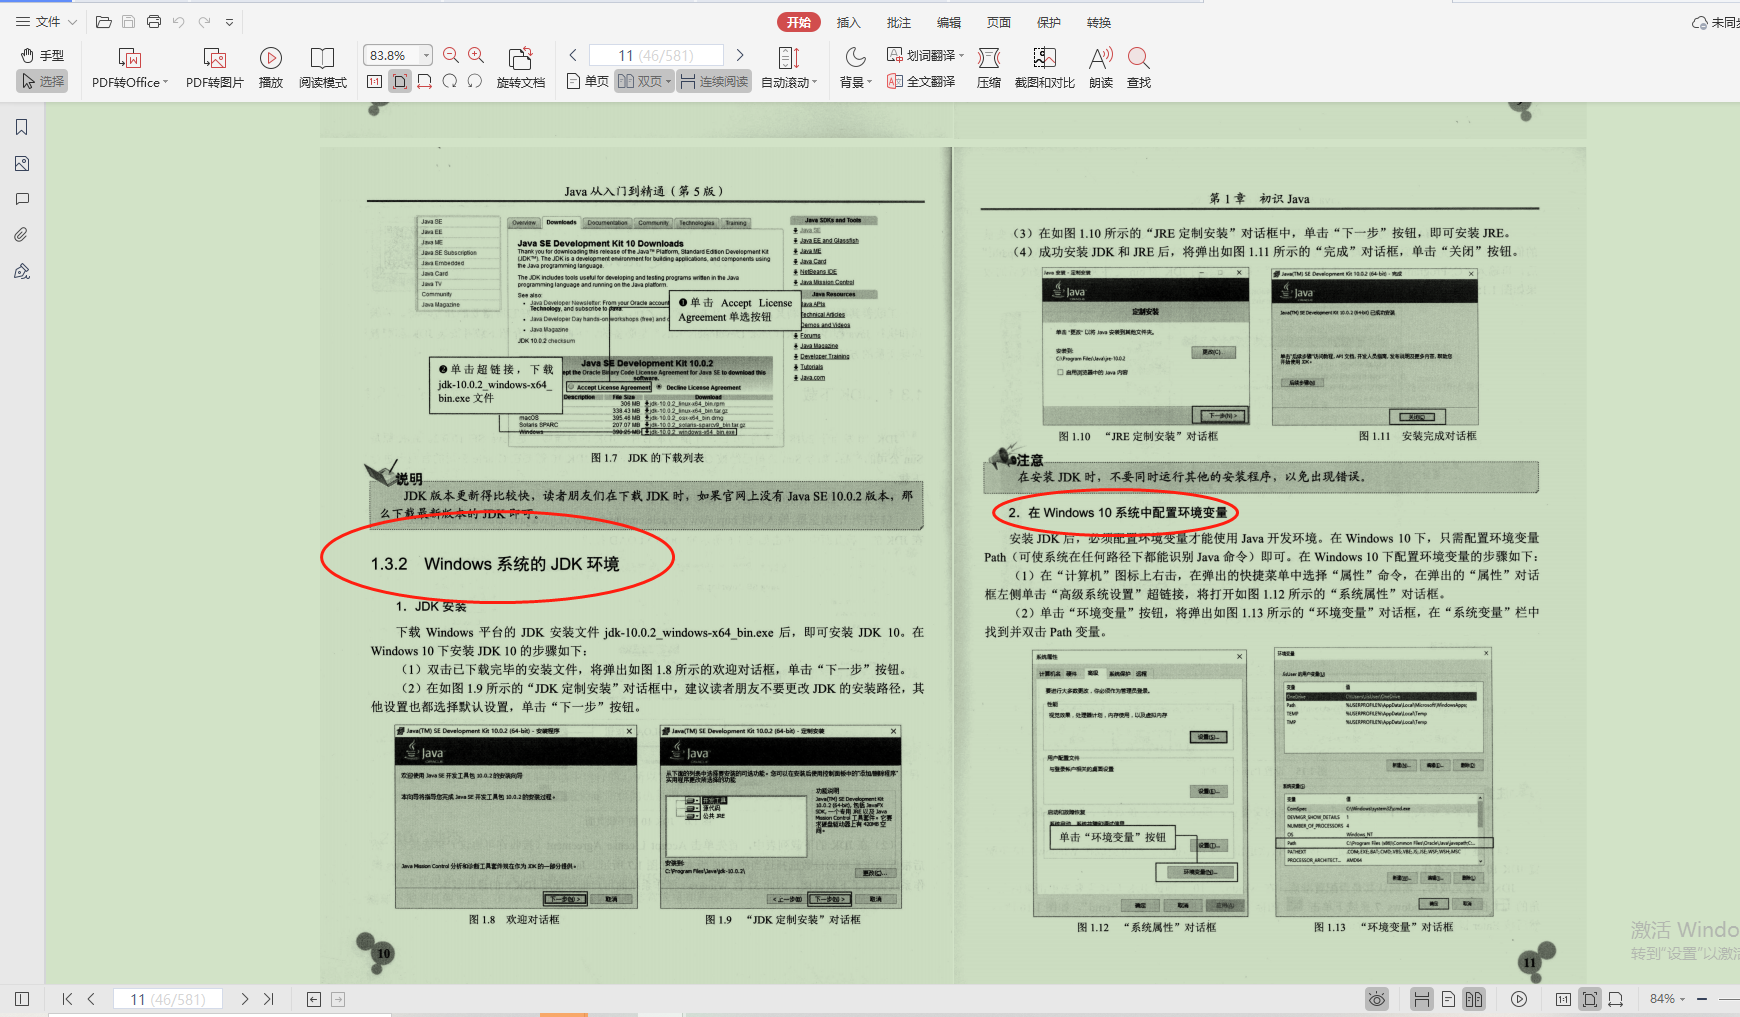The height and width of the screenshot is (1017, 1740).
Task: Switch to the 开始 ribbon tab
Action: [x=799, y=22]
